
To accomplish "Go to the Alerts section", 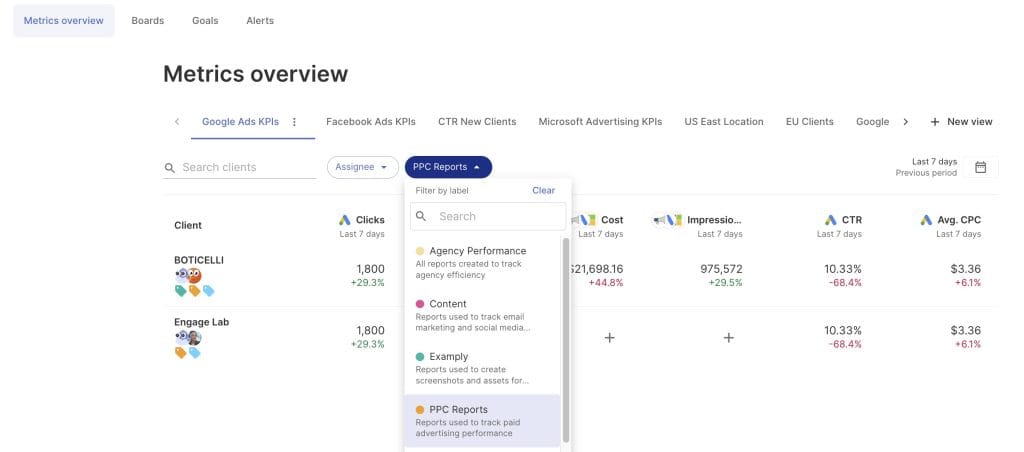I will coord(260,21).
